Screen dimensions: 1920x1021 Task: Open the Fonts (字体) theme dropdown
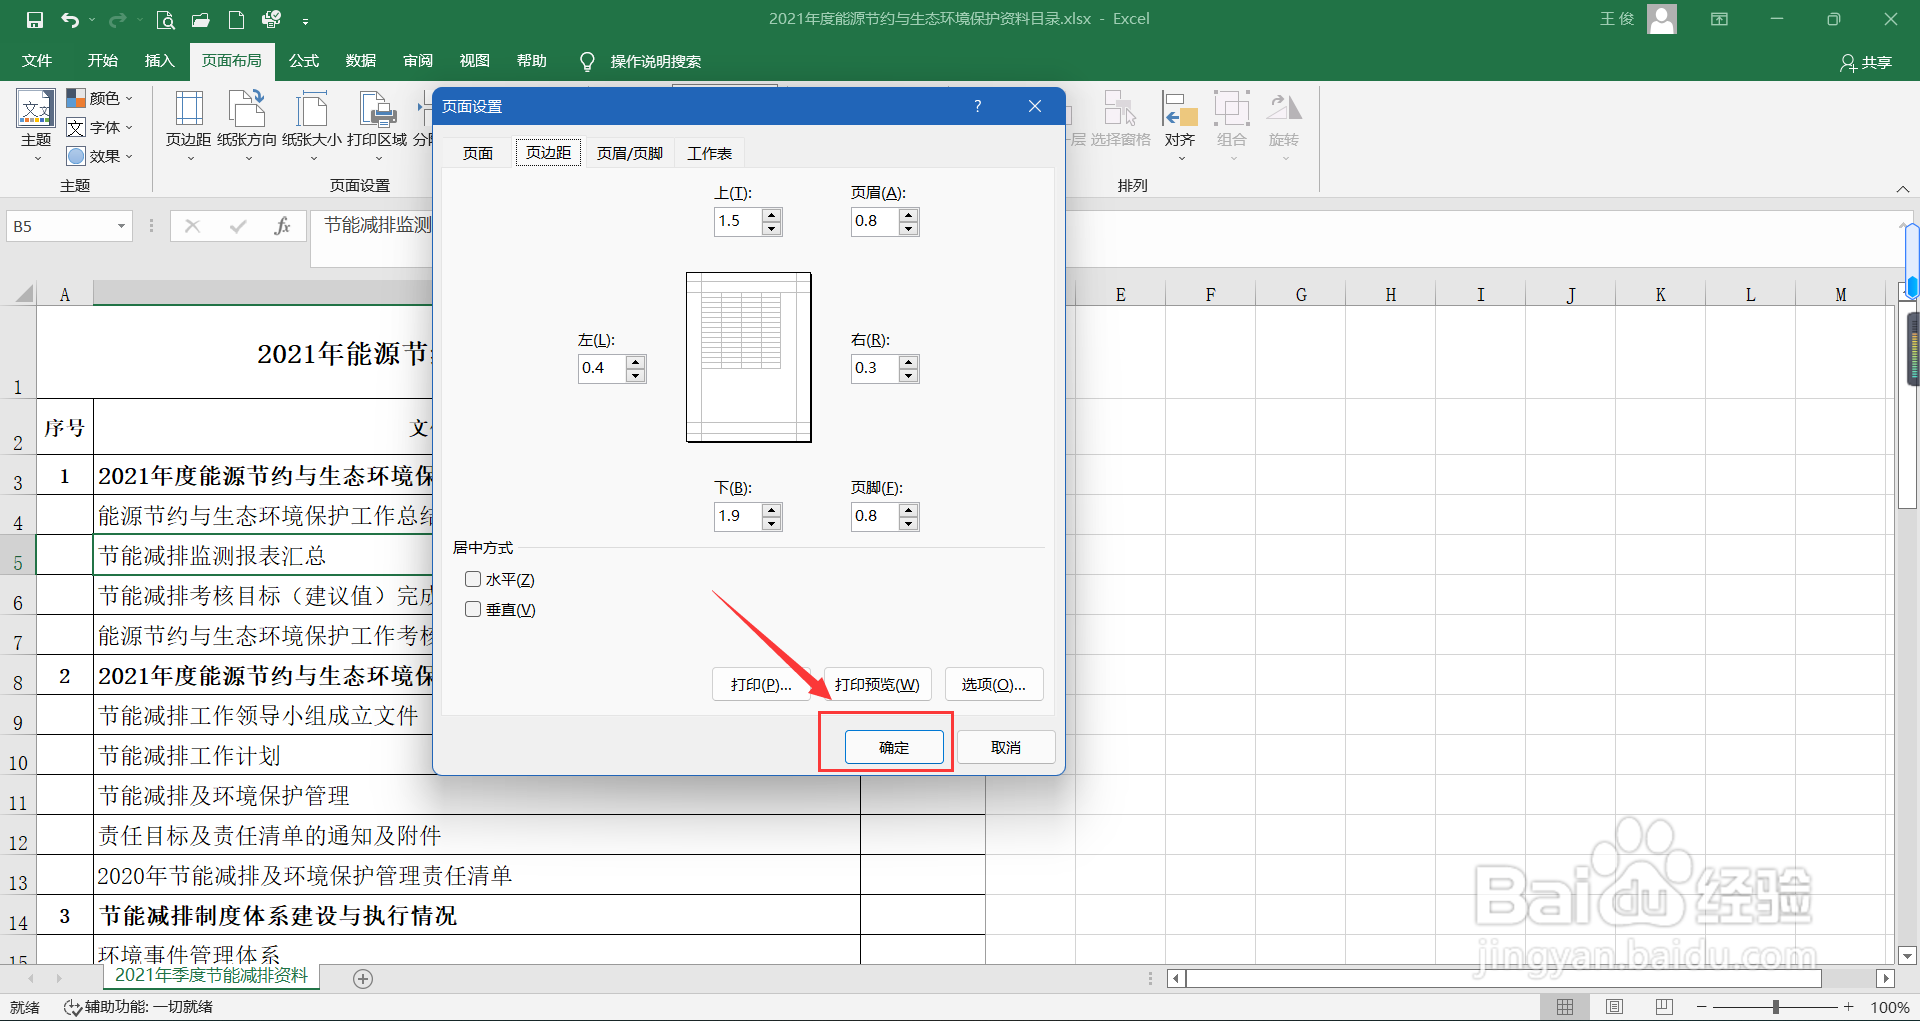pos(100,127)
